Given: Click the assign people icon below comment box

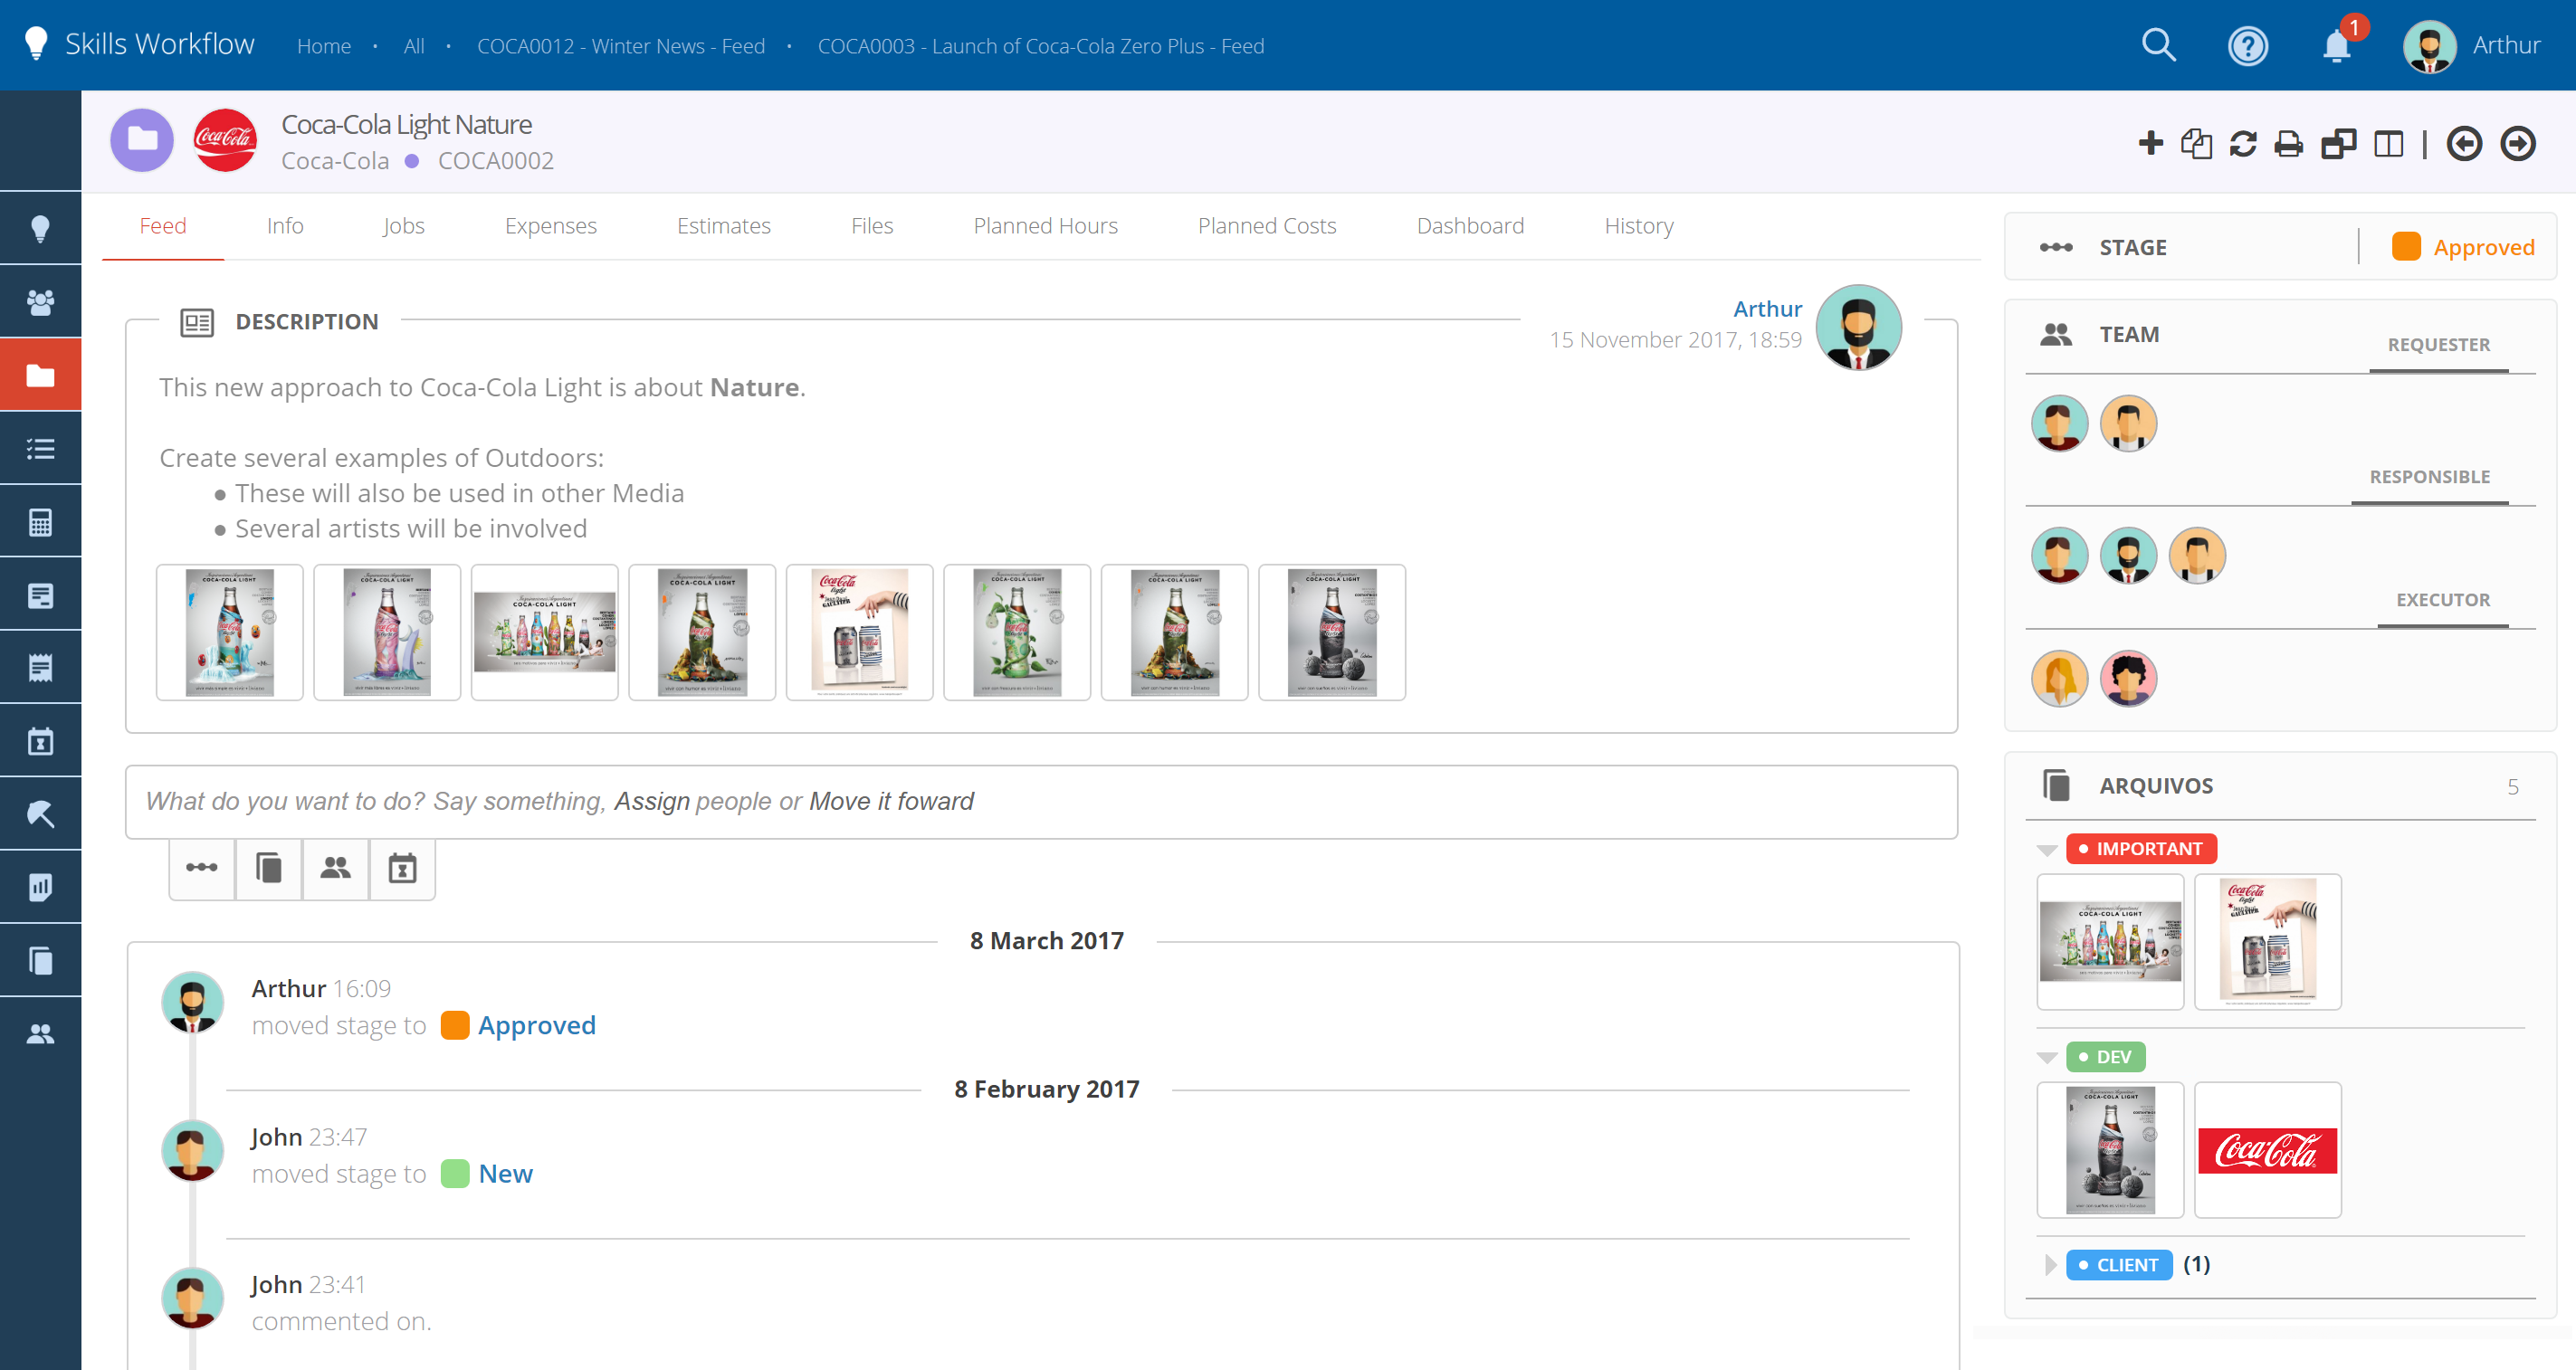Looking at the screenshot, I should [x=336, y=868].
